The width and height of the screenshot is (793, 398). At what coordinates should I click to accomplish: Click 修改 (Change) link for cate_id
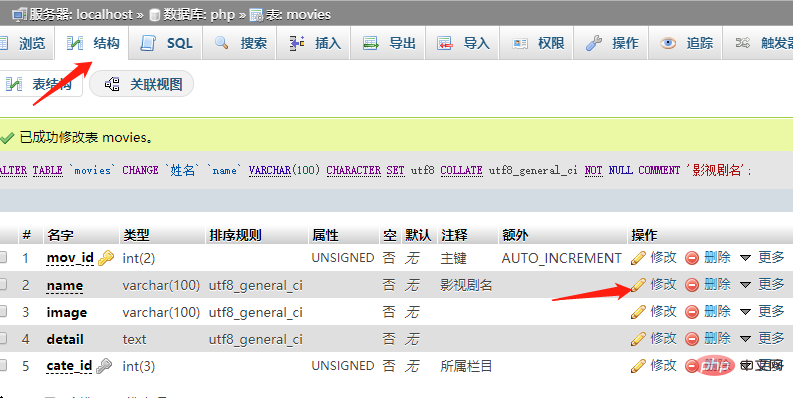coord(663,365)
